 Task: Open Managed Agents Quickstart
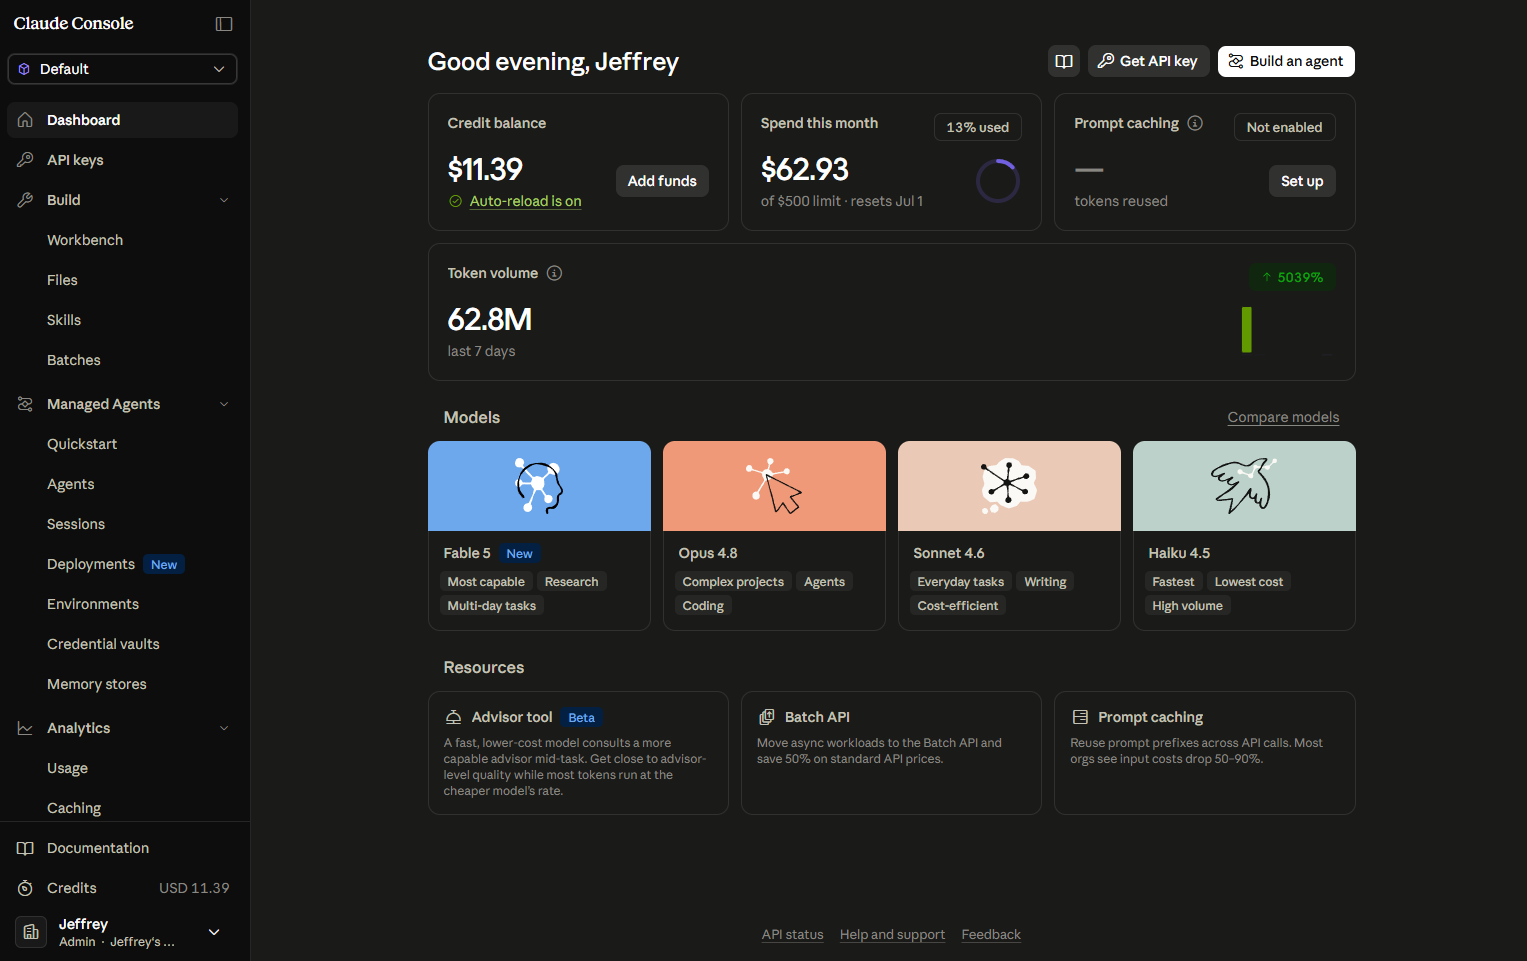[82, 444]
